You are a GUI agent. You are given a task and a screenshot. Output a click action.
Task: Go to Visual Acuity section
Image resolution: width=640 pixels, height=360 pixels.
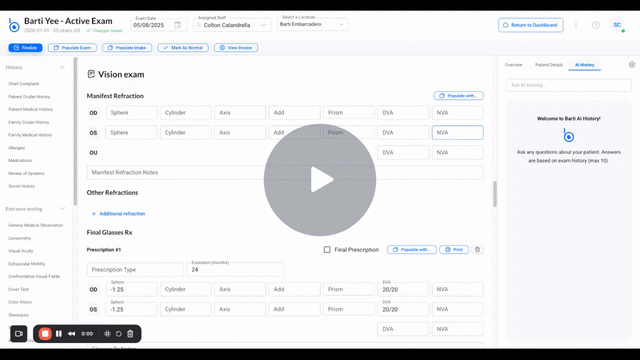(x=21, y=251)
